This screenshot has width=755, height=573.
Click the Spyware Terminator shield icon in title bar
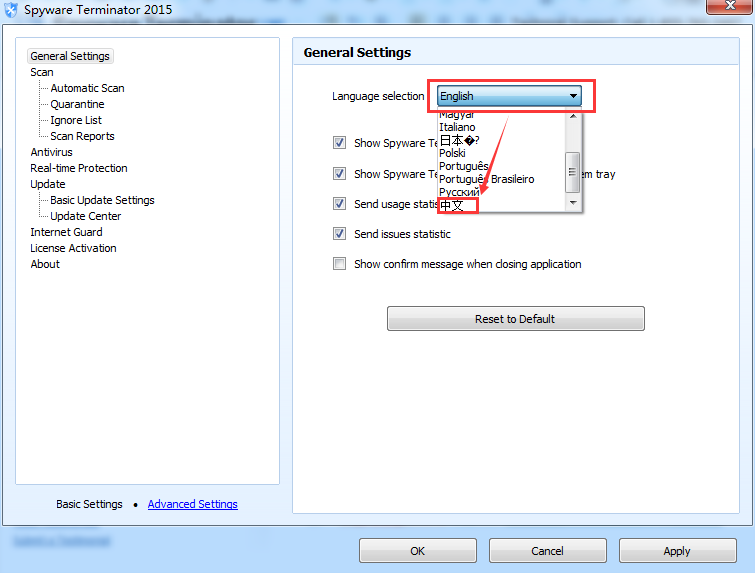point(11,10)
